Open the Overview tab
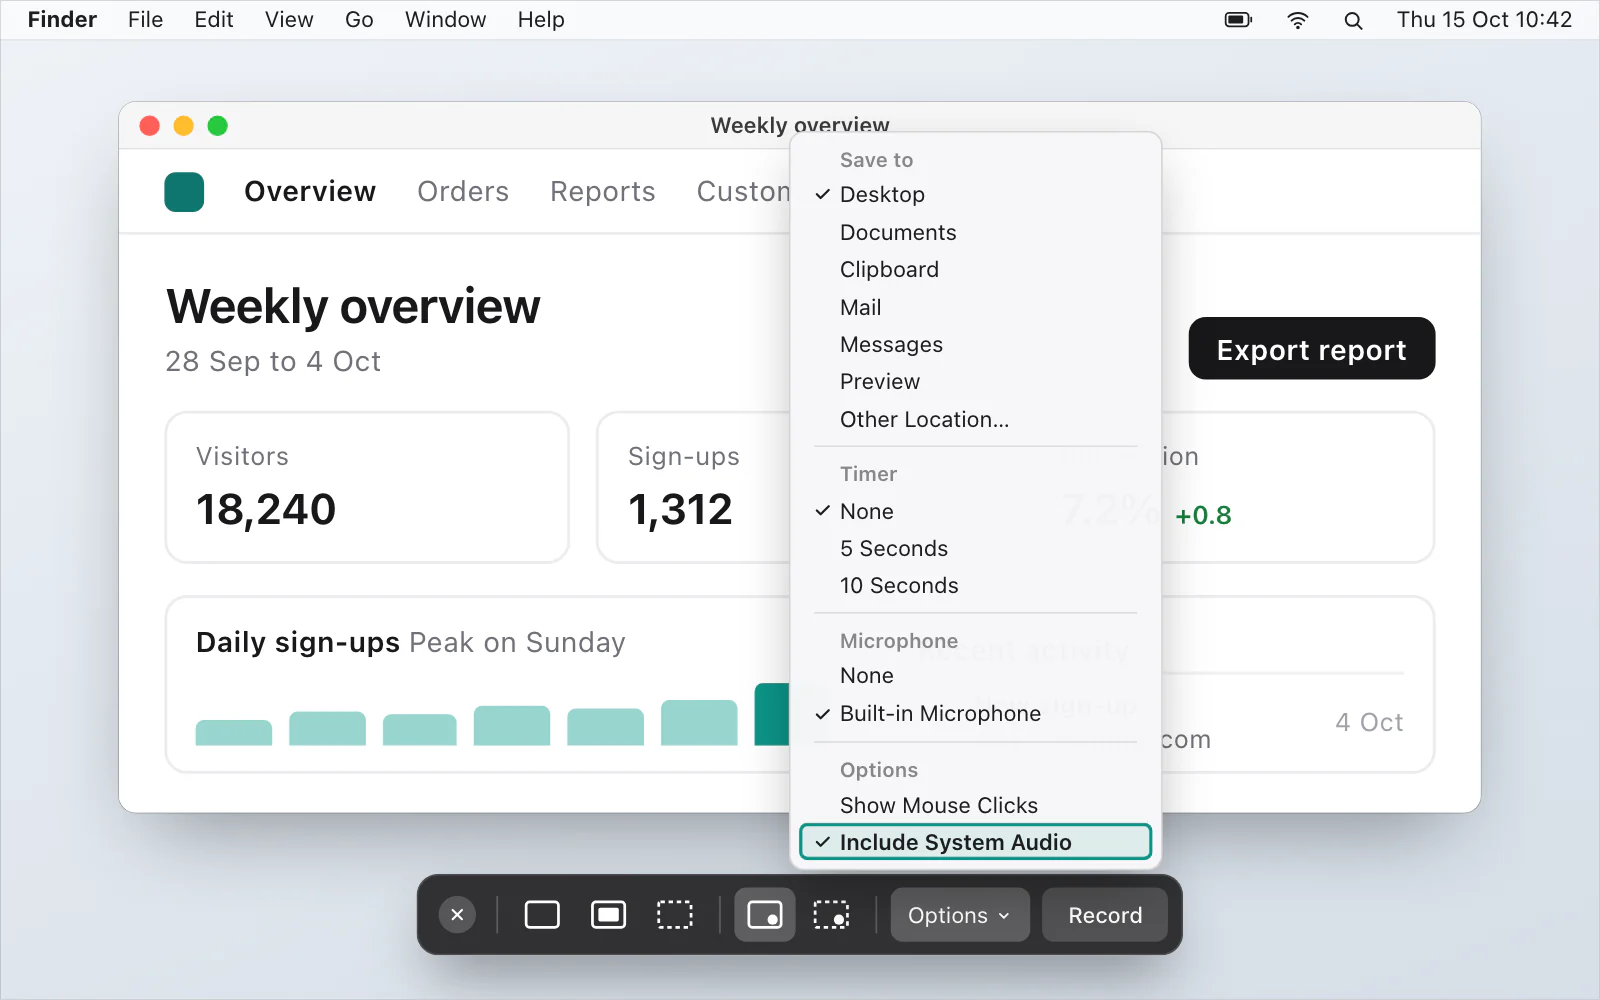Viewport: 1600px width, 1000px height. tap(310, 192)
